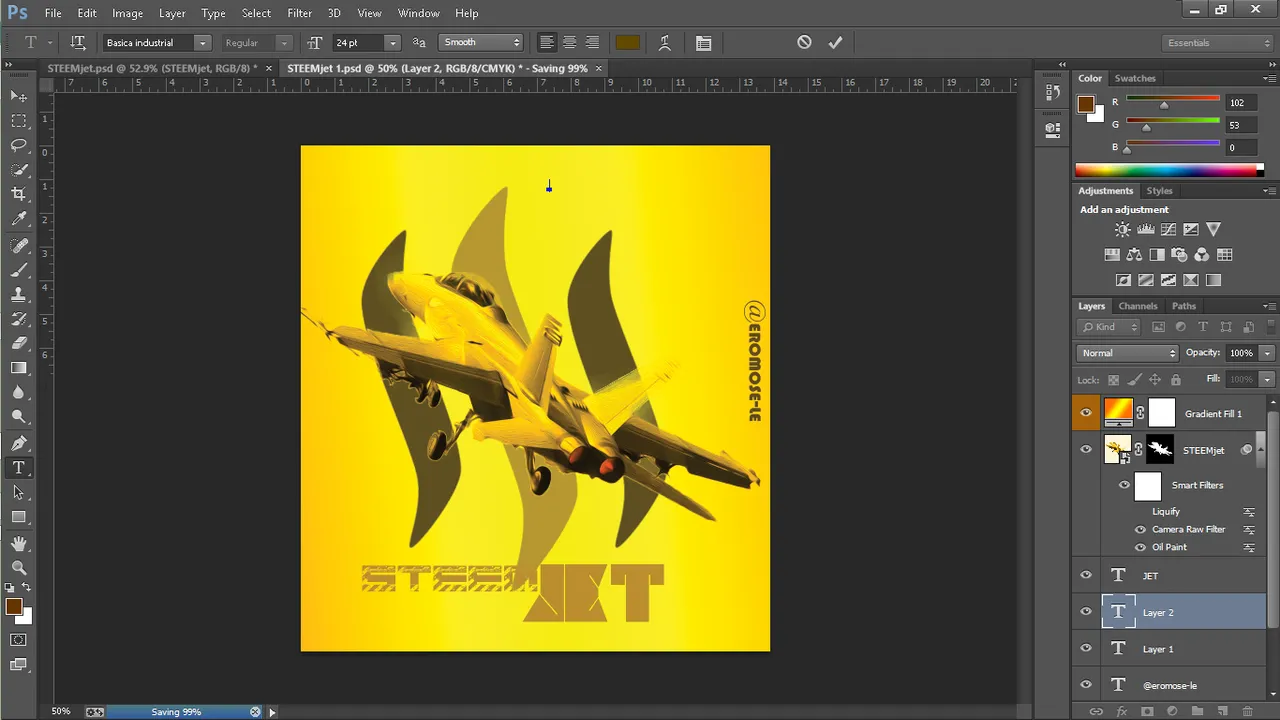Screen dimensions: 1280x720
Task: Select the Eyedropper tool
Action: [x=19, y=219]
